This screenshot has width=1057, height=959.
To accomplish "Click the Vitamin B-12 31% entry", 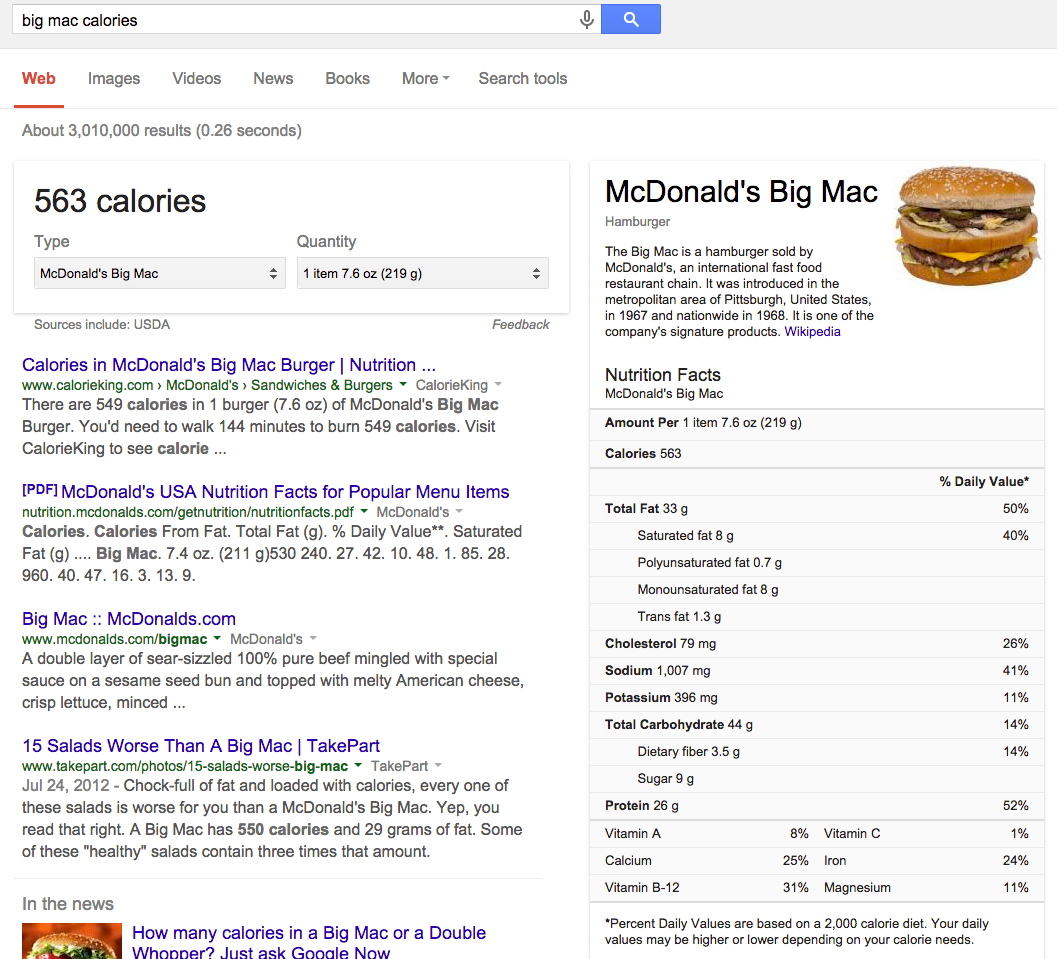I will click(x=706, y=888).
